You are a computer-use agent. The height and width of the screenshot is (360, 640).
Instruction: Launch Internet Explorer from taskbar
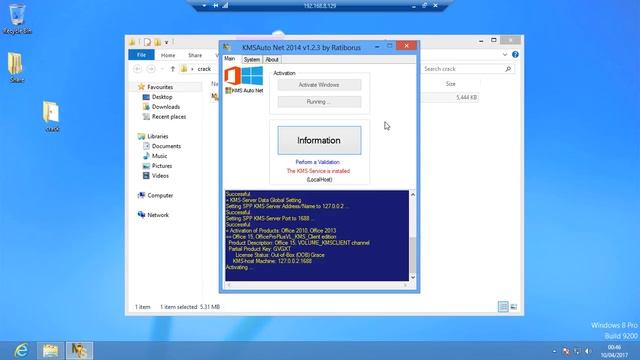21,350
